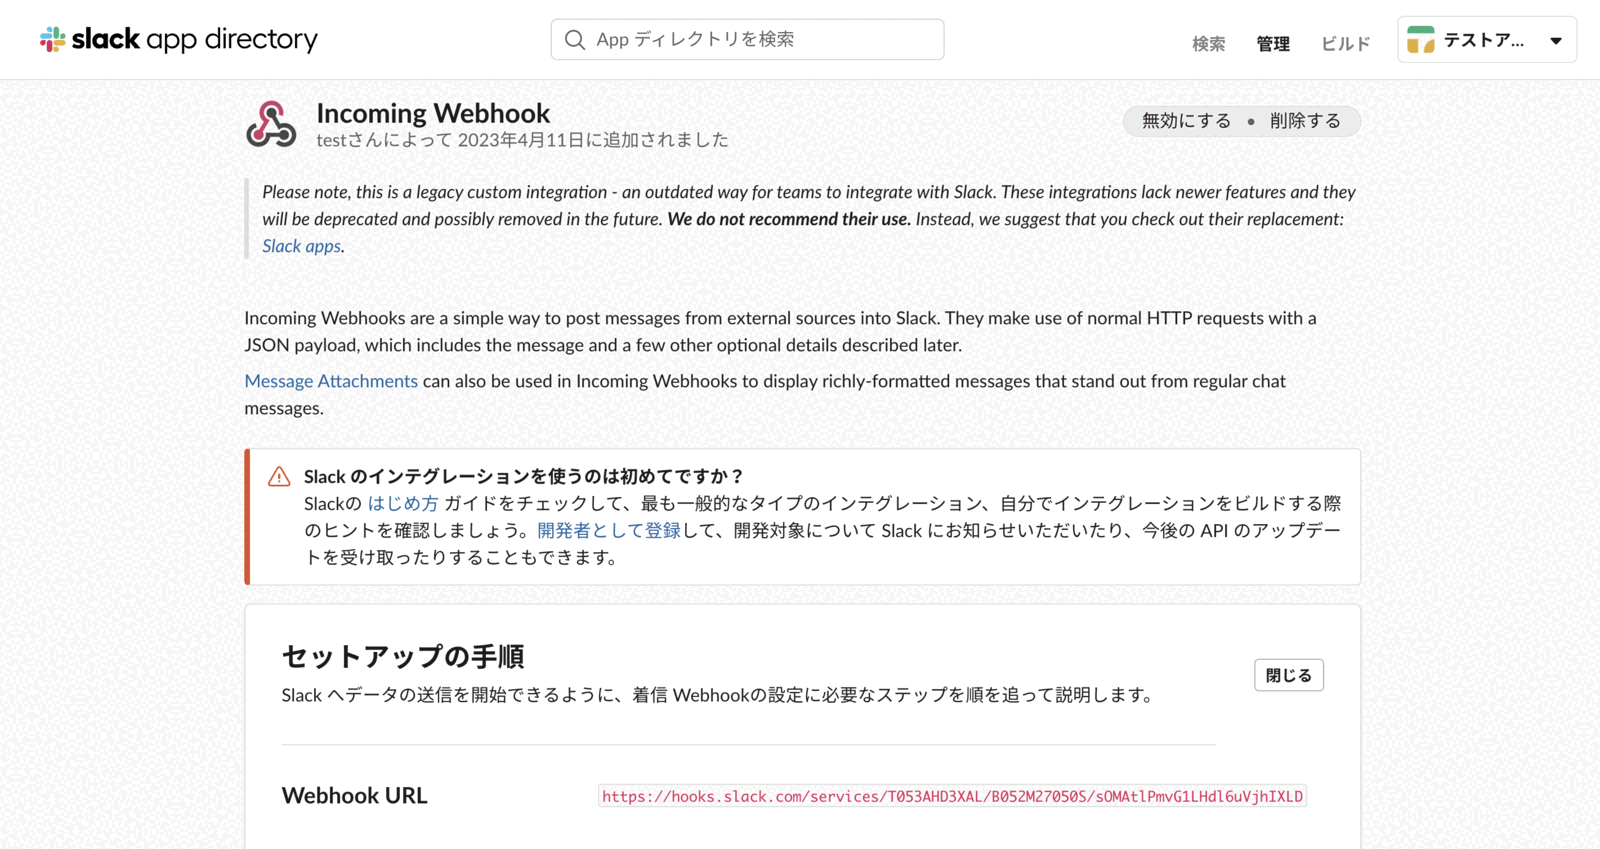Open the はじめ方 guide link
This screenshot has width=1600, height=849.
point(403,503)
